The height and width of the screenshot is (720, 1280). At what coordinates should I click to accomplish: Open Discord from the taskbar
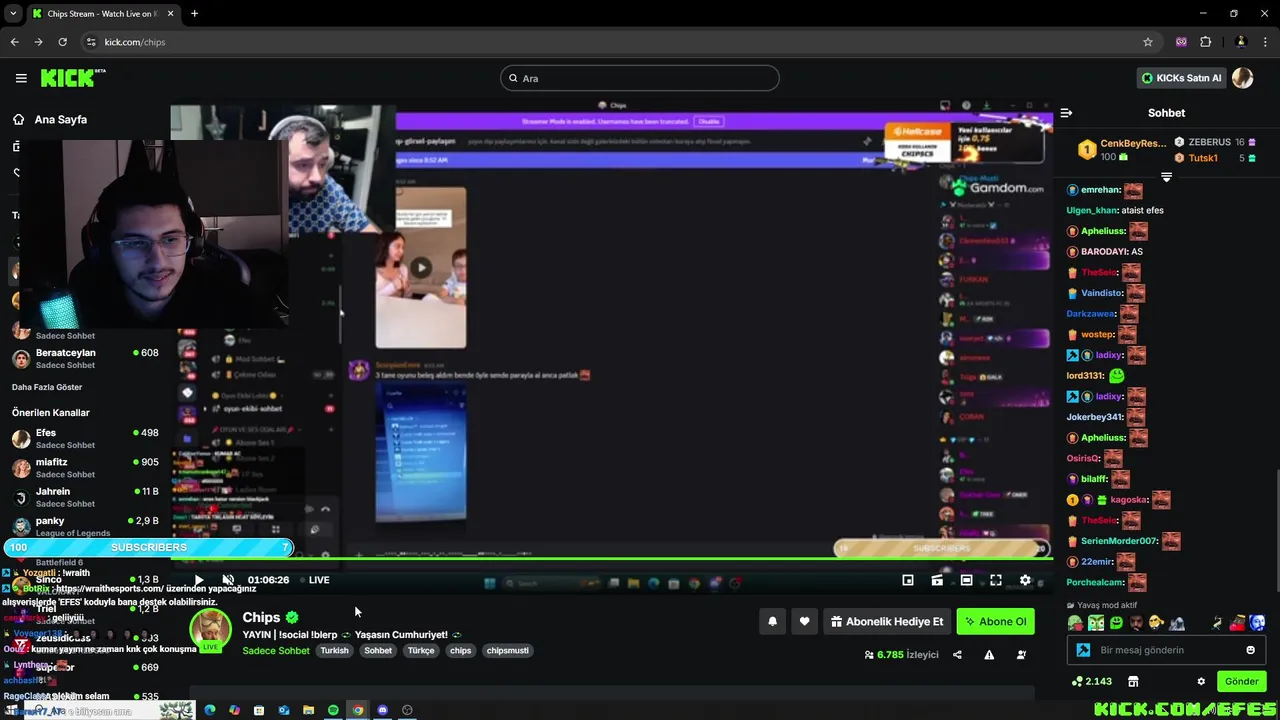(382, 710)
